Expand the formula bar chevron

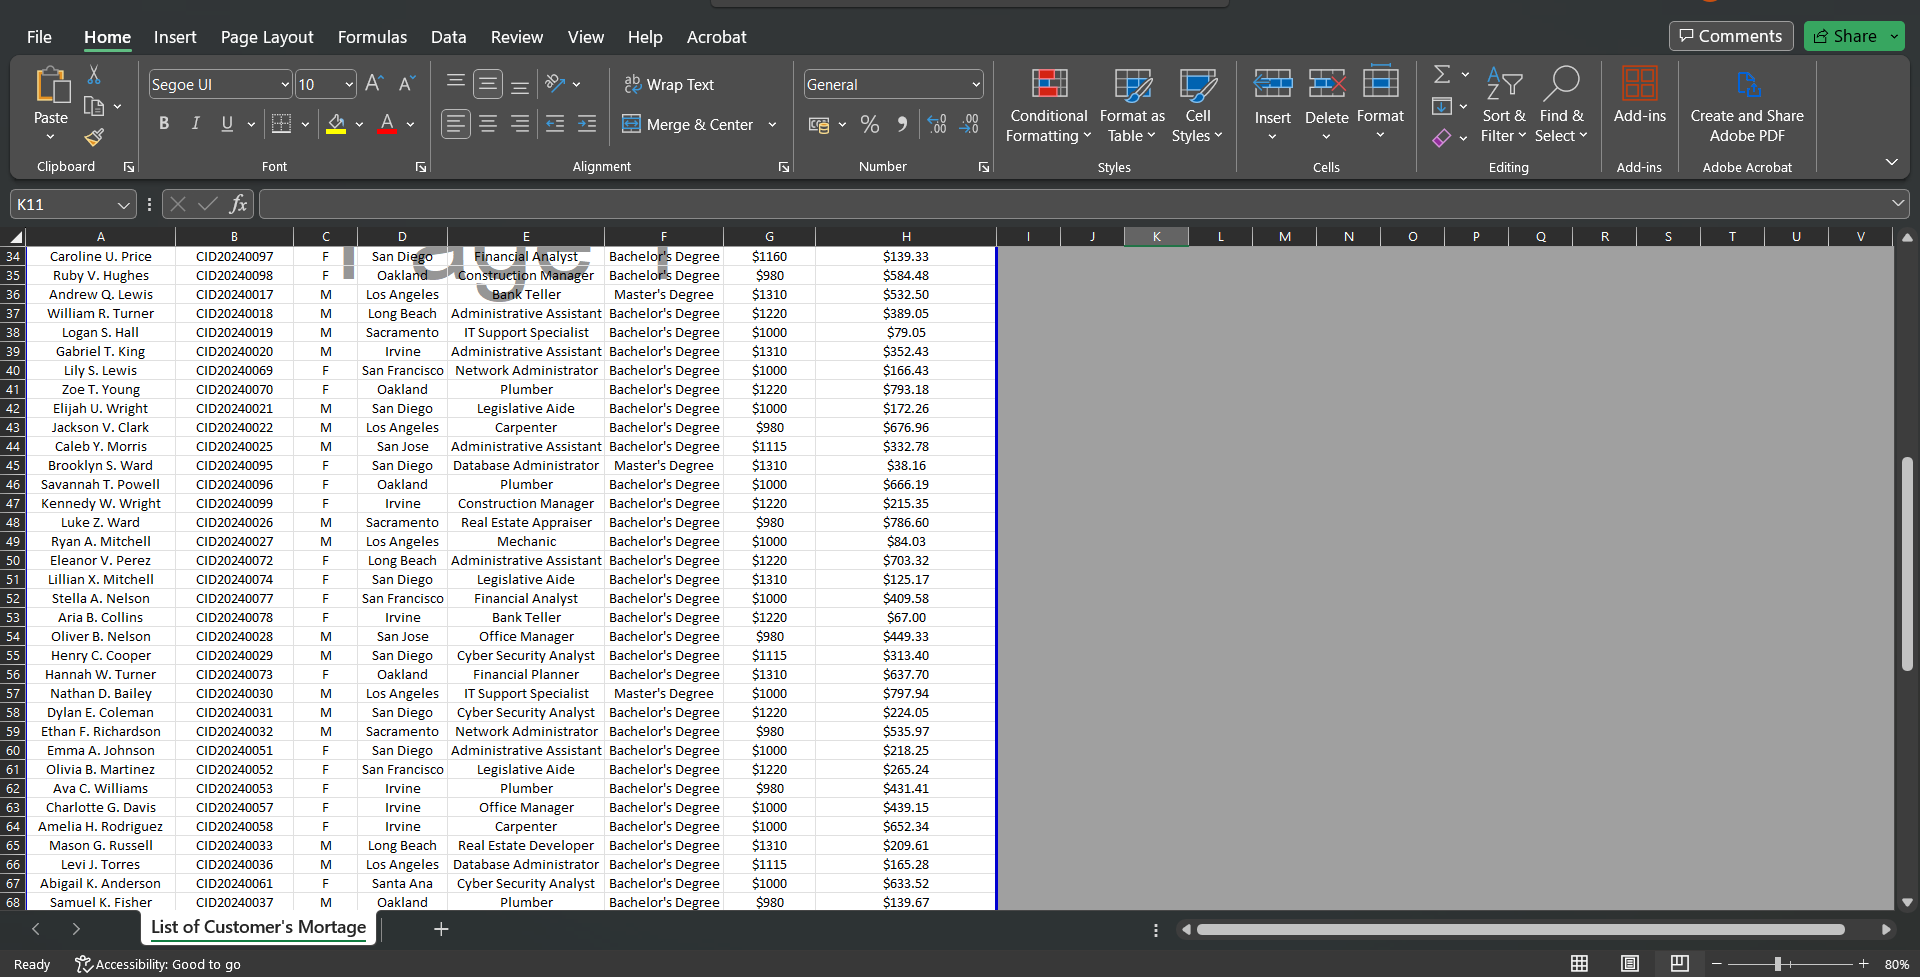coord(1898,204)
